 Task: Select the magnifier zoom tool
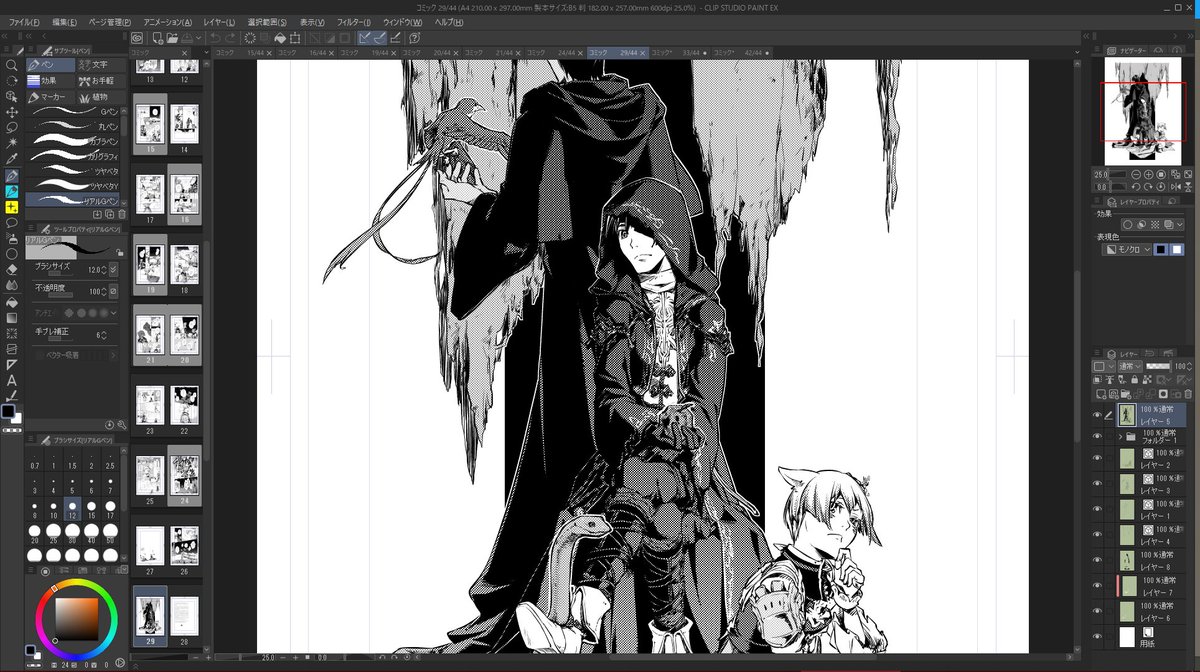click(12, 65)
